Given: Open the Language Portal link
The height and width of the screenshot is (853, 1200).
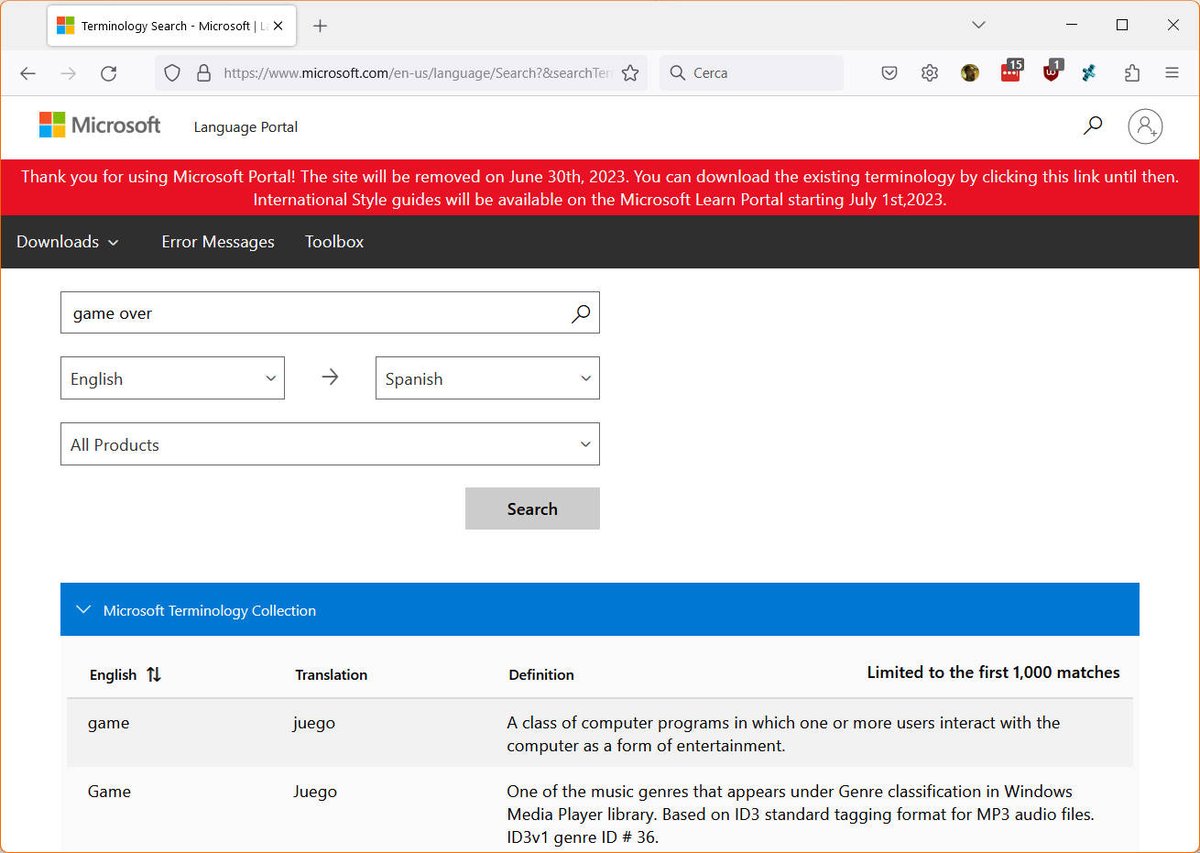Looking at the screenshot, I should [246, 127].
